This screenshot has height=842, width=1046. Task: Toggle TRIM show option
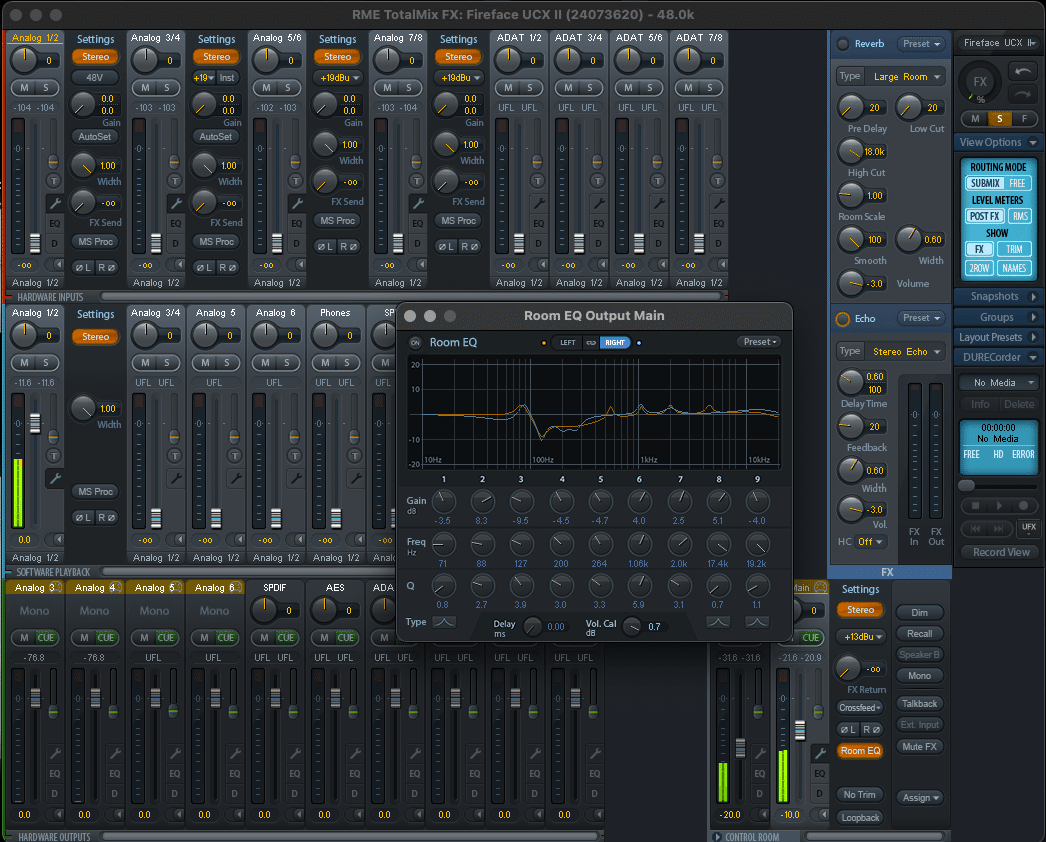click(x=1014, y=250)
